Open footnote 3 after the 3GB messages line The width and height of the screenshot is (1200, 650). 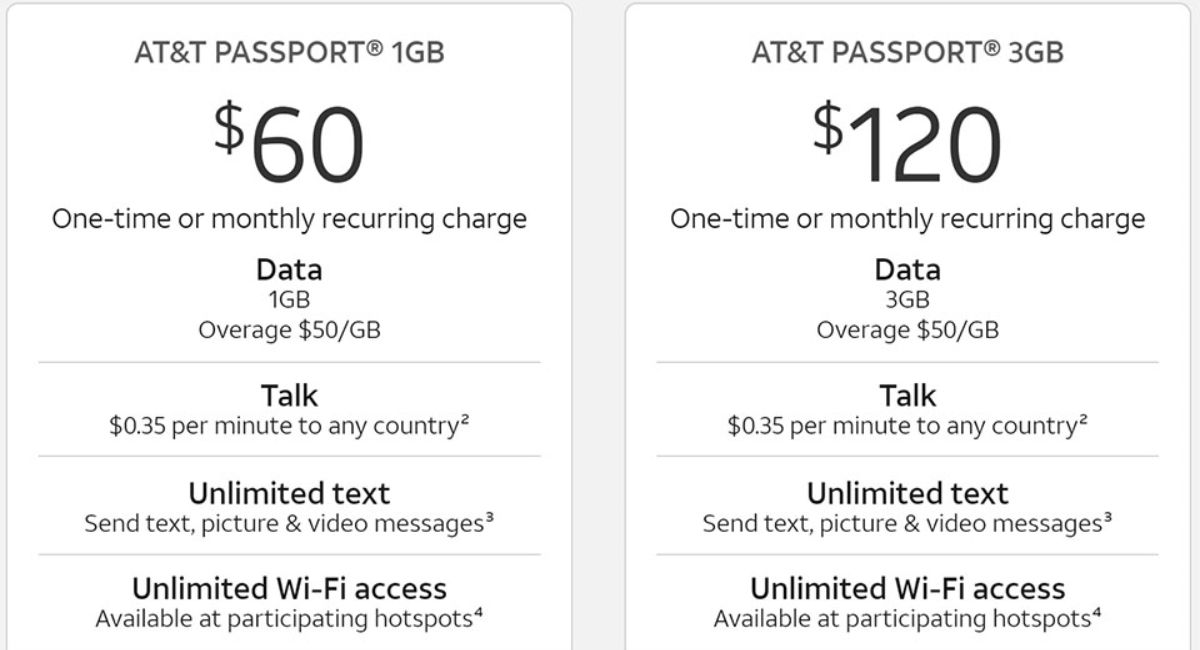[x=1108, y=518]
